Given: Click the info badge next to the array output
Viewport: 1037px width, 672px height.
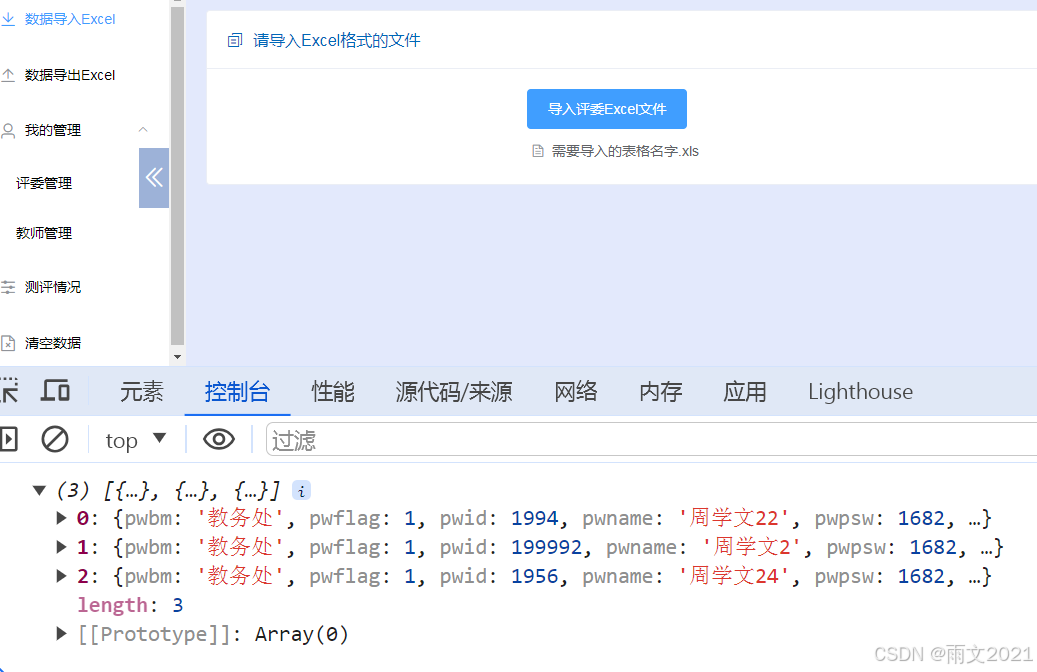Looking at the screenshot, I should point(301,490).
